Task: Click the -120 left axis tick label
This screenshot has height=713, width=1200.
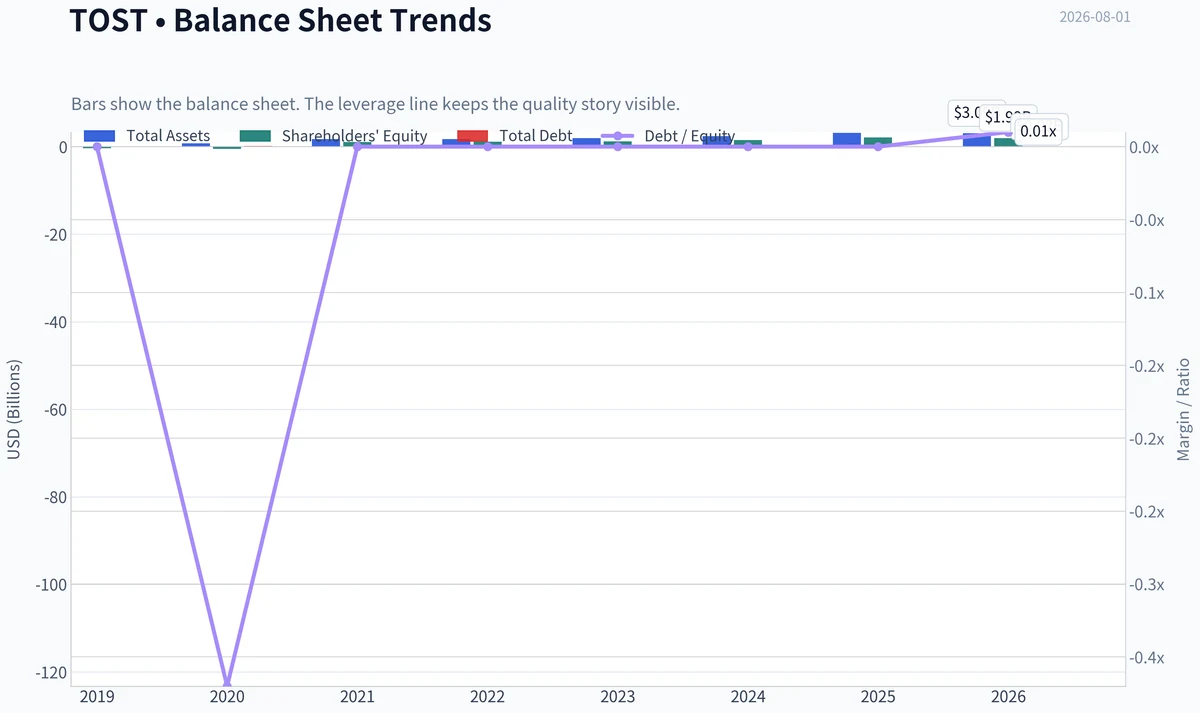Action: [52, 672]
